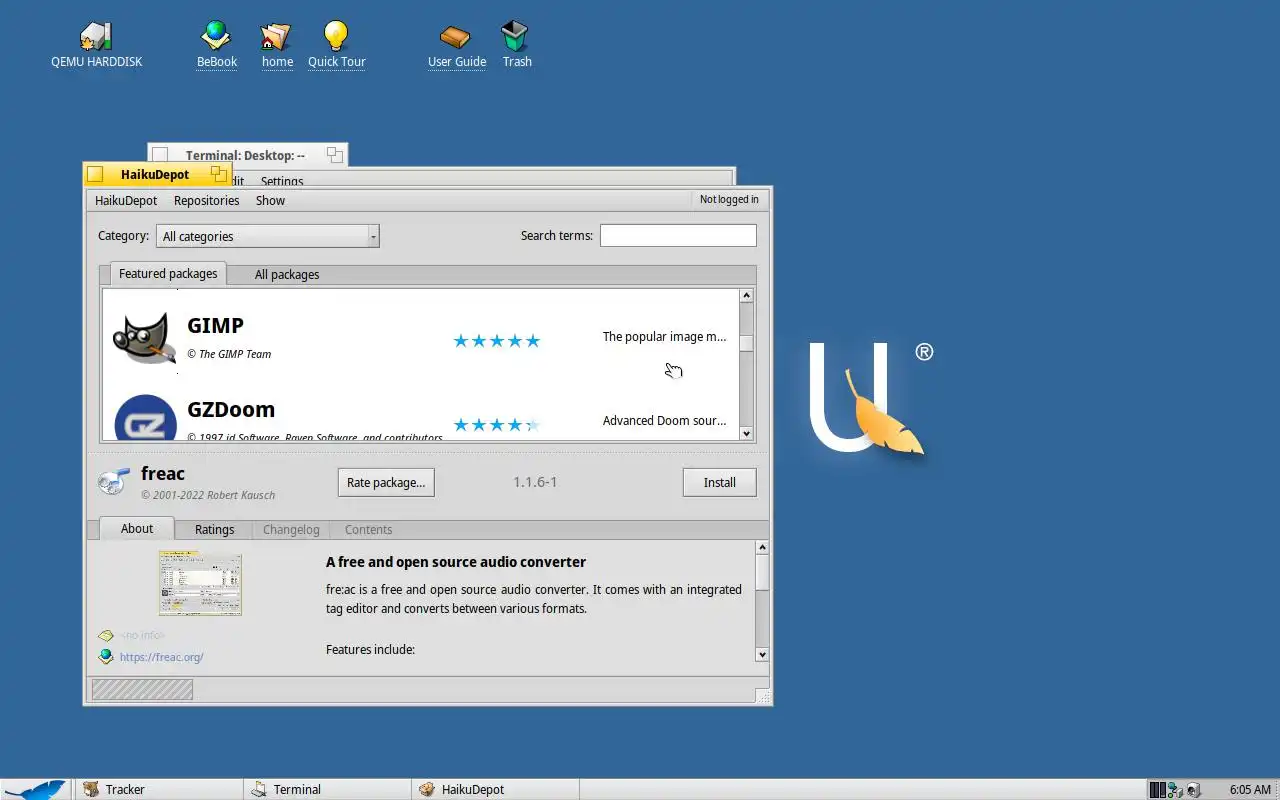Click the progress bar in the status area
This screenshot has height=800, width=1280.
click(142, 689)
